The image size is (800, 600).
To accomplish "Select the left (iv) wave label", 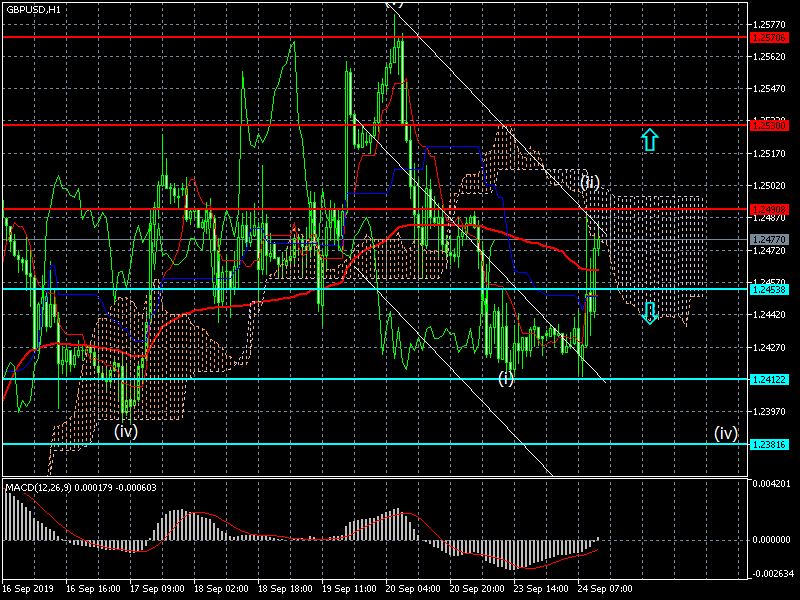I will tap(125, 432).
